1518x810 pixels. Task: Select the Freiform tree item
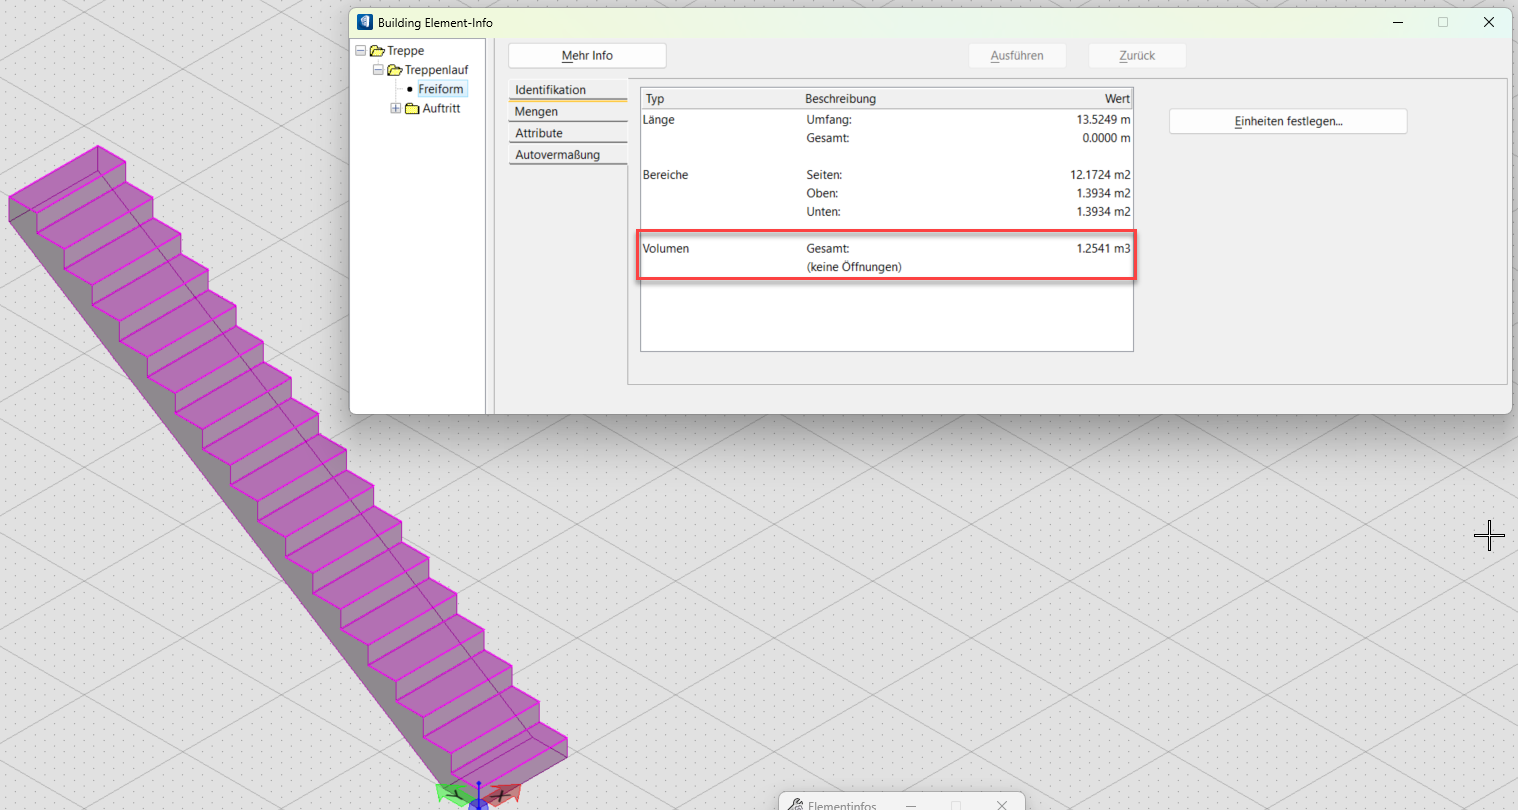pyautogui.click(x=441, y=89)
